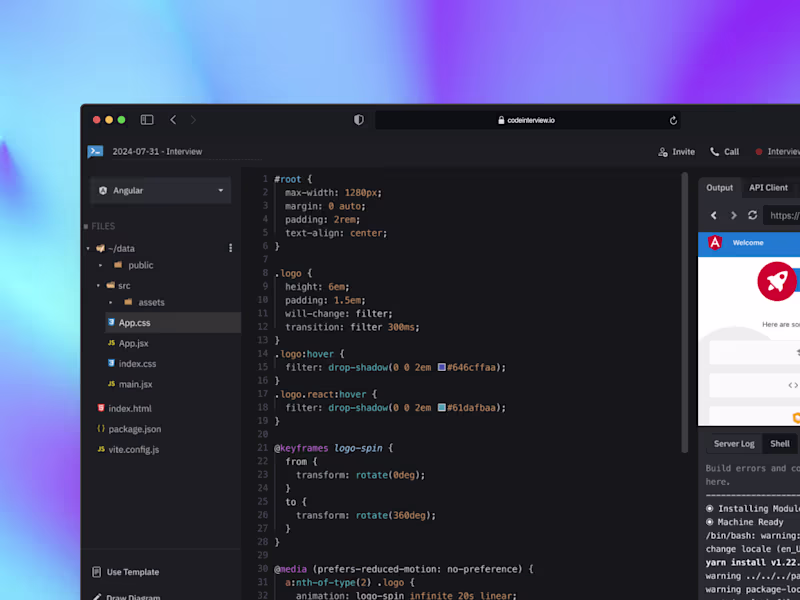Click line number 21 in gutter
Viewport: 800px width, 600px height.
point(263,448)
